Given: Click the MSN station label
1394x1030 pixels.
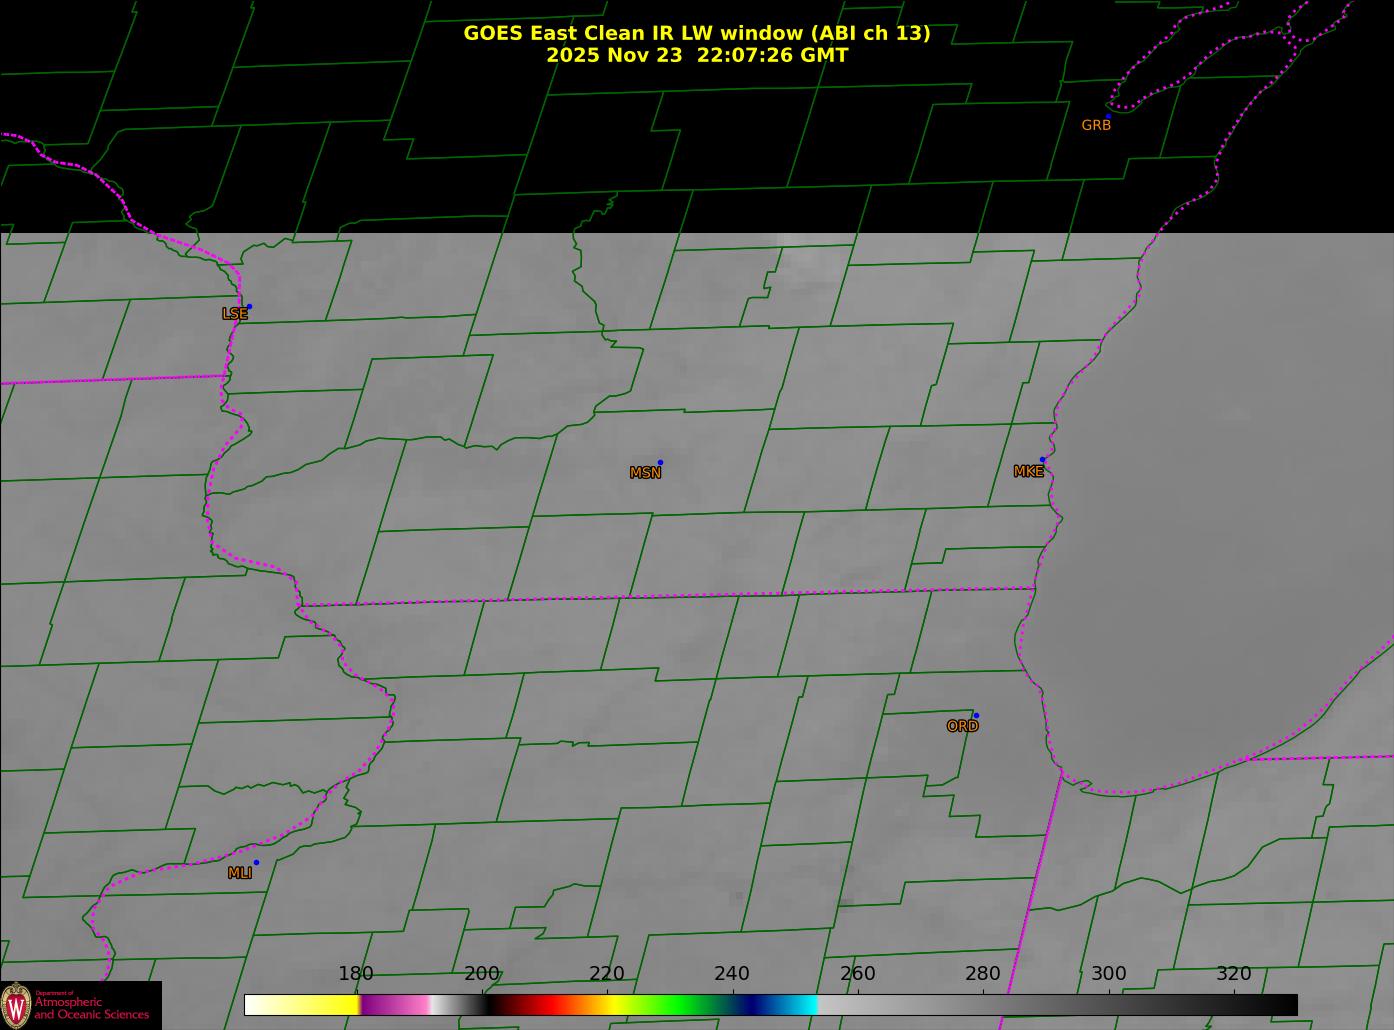Looking at the screenshot, I should 645,473.
